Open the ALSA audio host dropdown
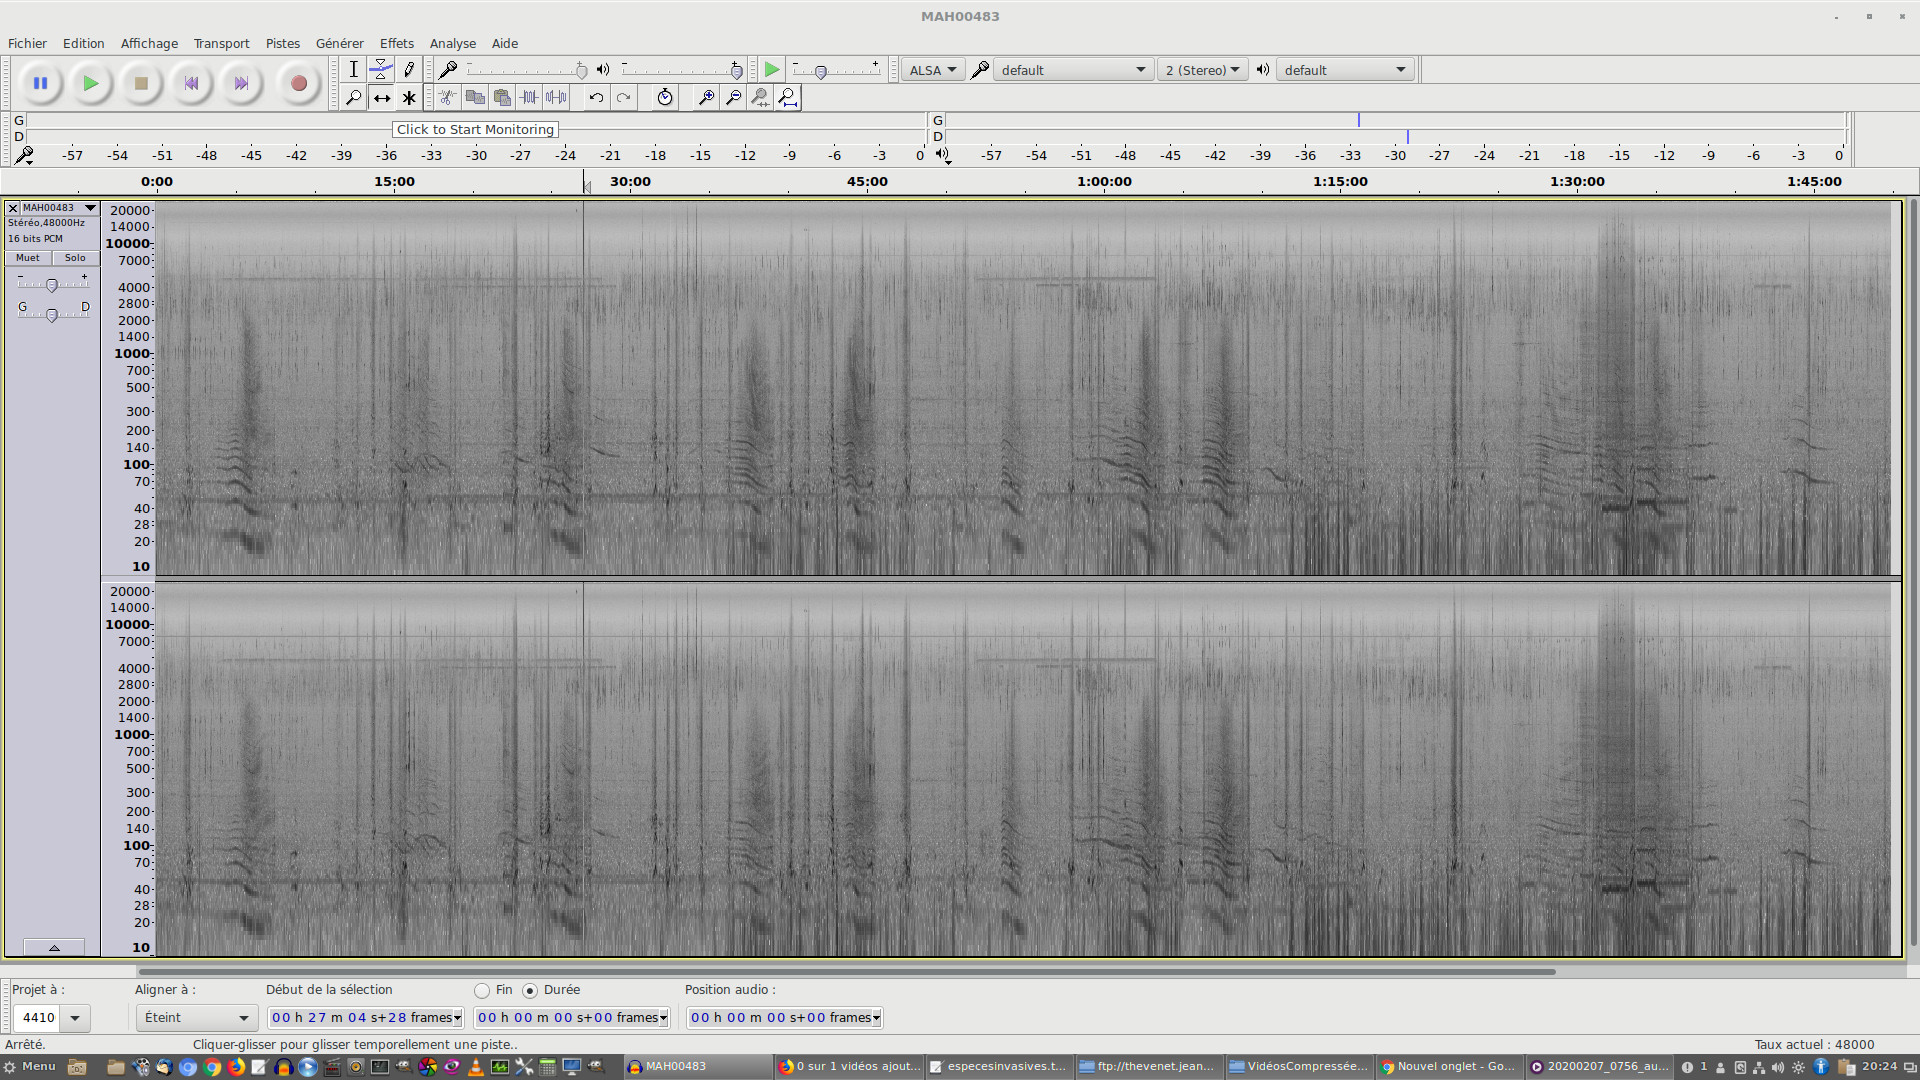 tap(932, 70)
